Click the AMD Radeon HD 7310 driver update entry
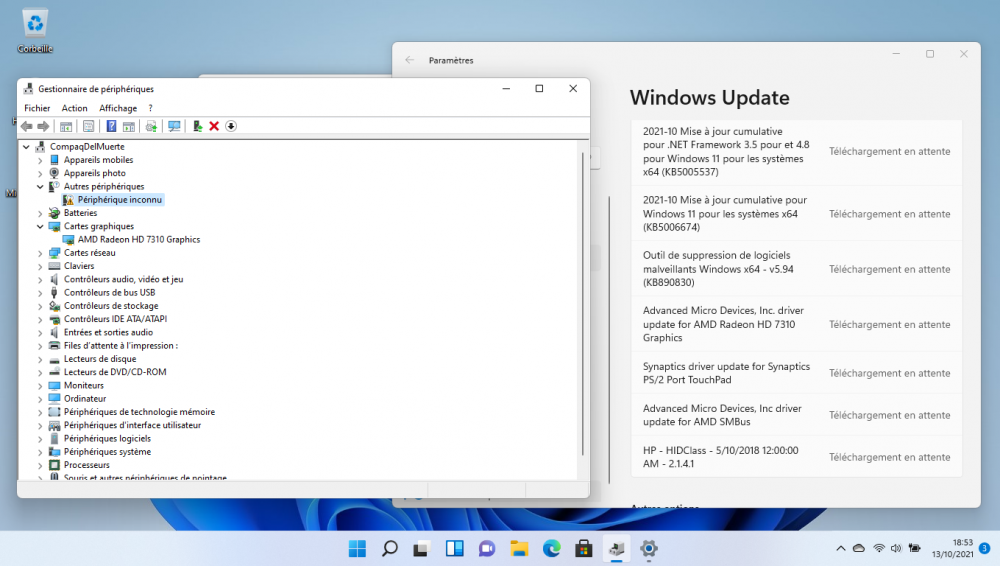This screenshot has height=566, width=1000. (x=797, y=324)
